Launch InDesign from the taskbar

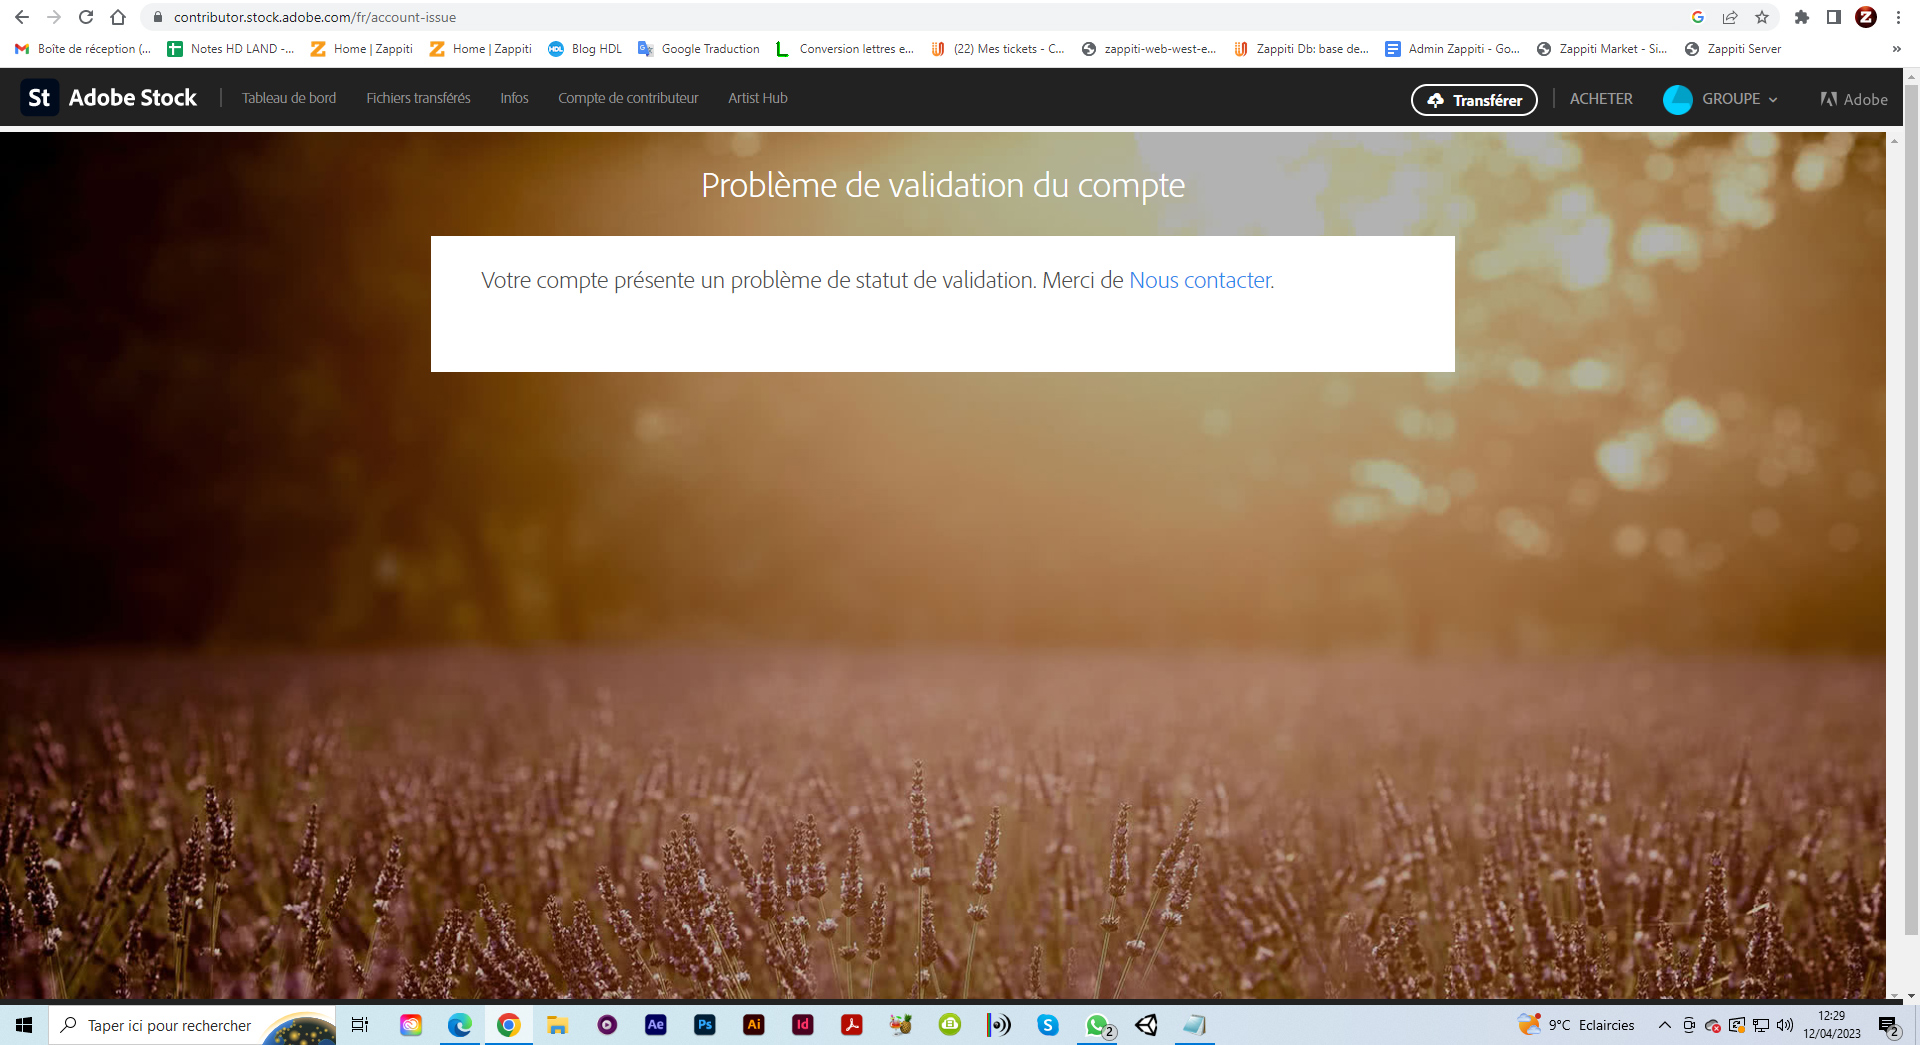(x=802, y=1025)
